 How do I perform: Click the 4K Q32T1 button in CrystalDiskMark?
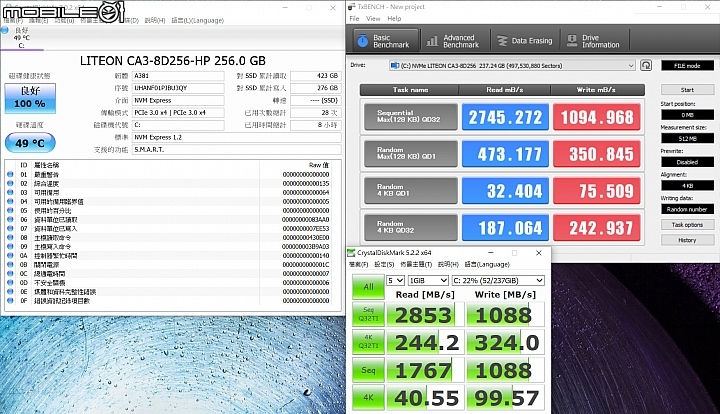pos(368,342)
